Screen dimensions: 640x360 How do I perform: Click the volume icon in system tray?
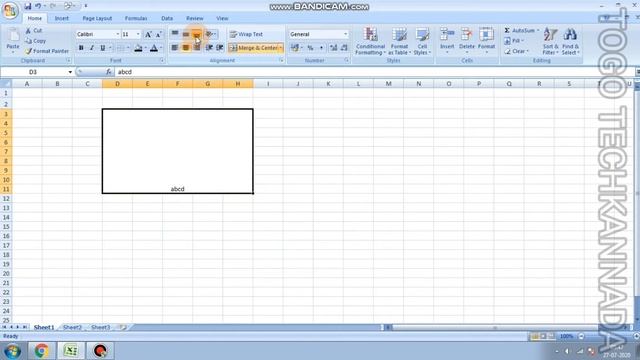click(x=567, y=351)
